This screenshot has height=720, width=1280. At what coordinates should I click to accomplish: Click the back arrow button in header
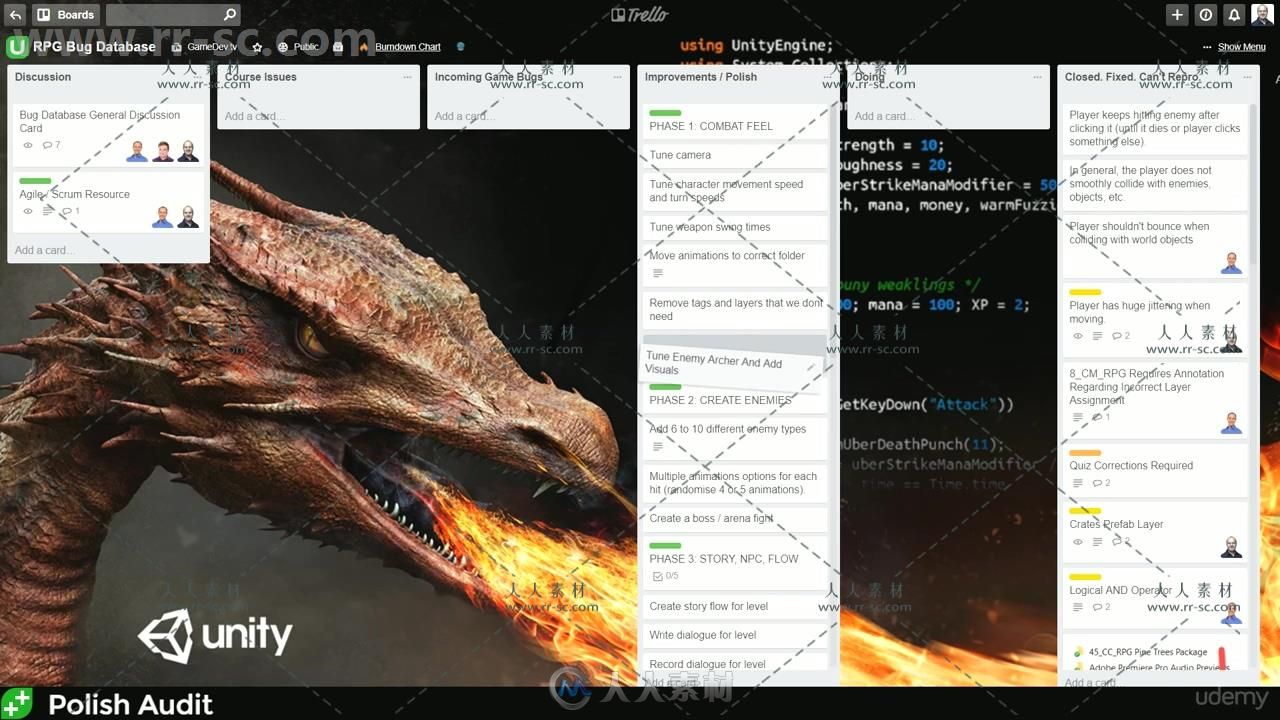[15, 14]
